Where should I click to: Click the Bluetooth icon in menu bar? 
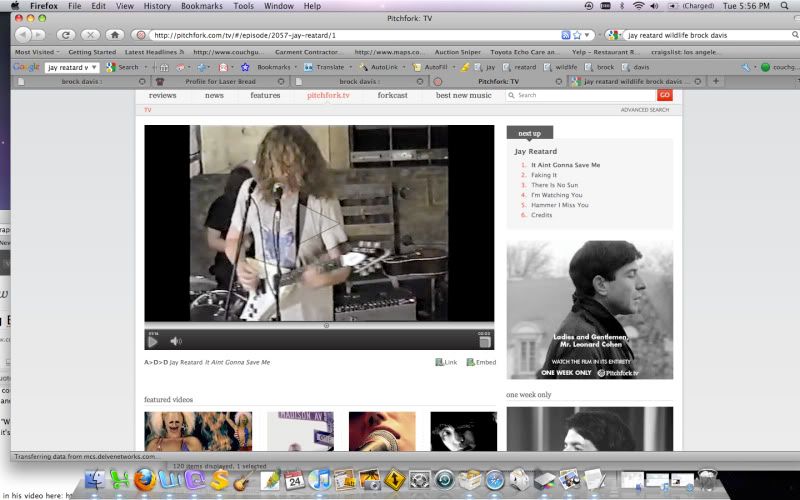tap(622, 6)
